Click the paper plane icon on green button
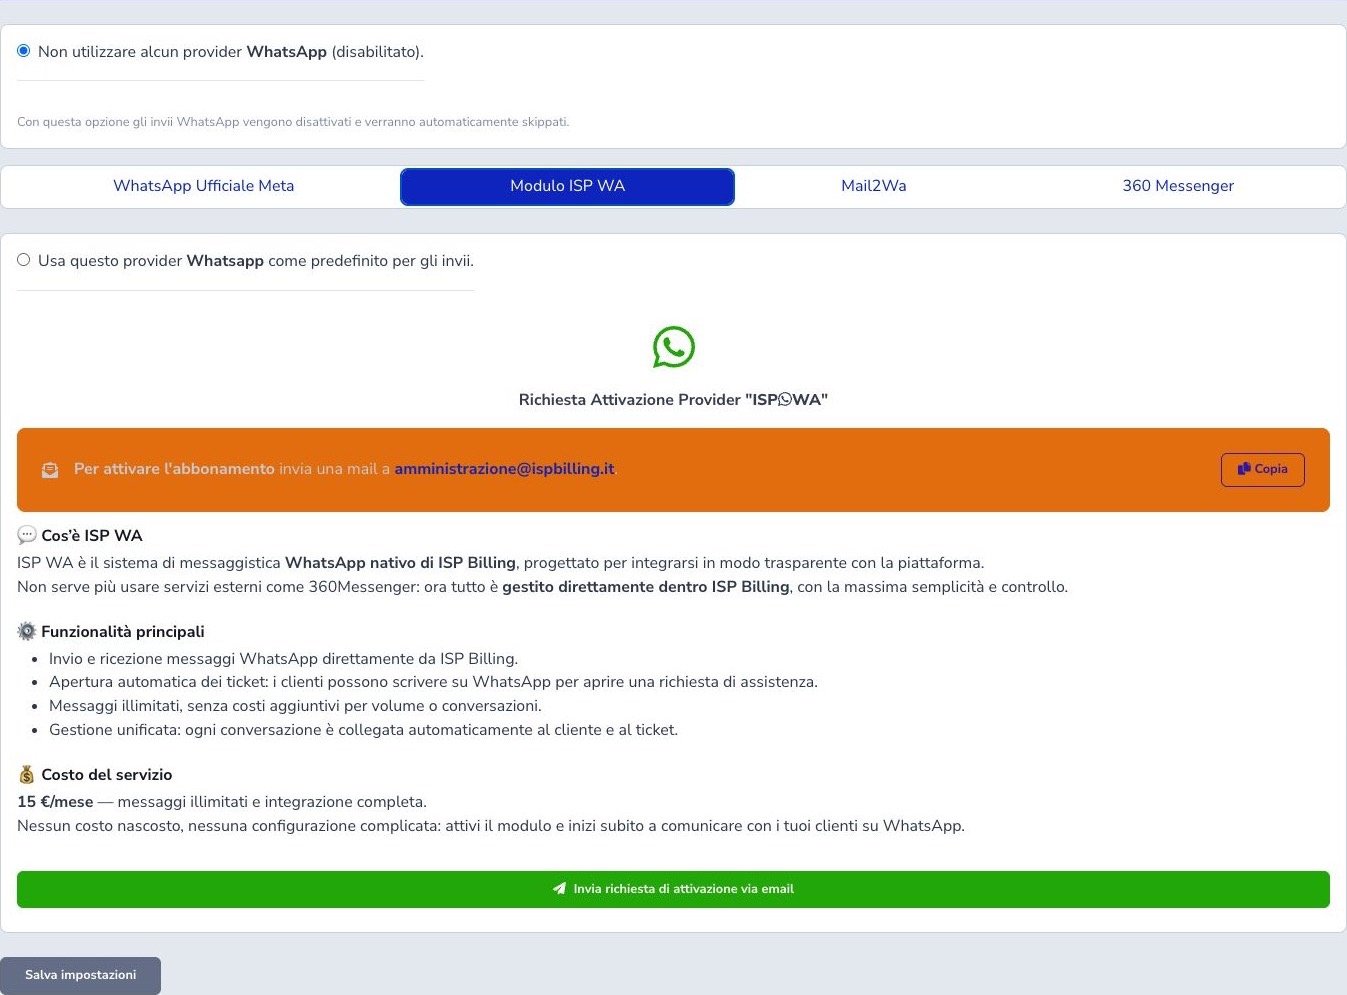The width and height of the screenshot is (1347, 995). (560, 889)
